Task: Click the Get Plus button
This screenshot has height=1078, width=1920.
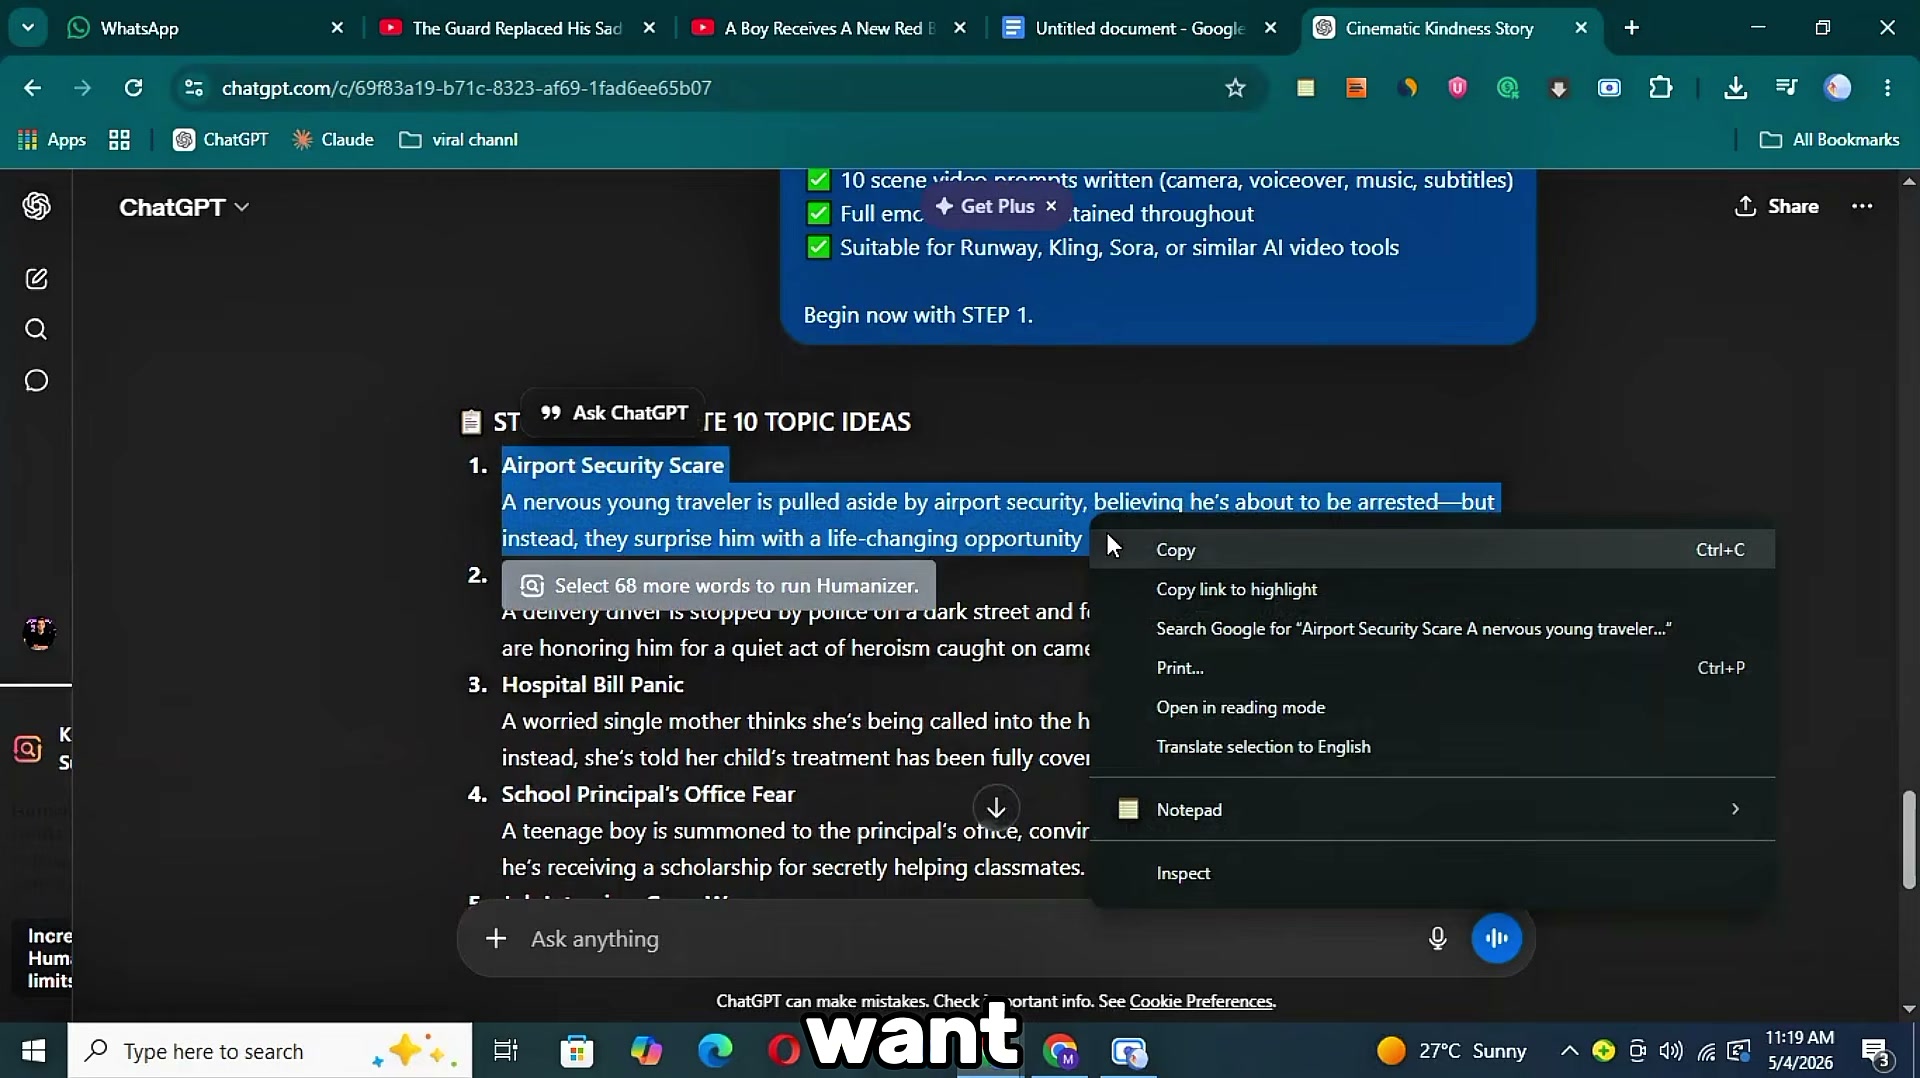Action: pos(985,206)
